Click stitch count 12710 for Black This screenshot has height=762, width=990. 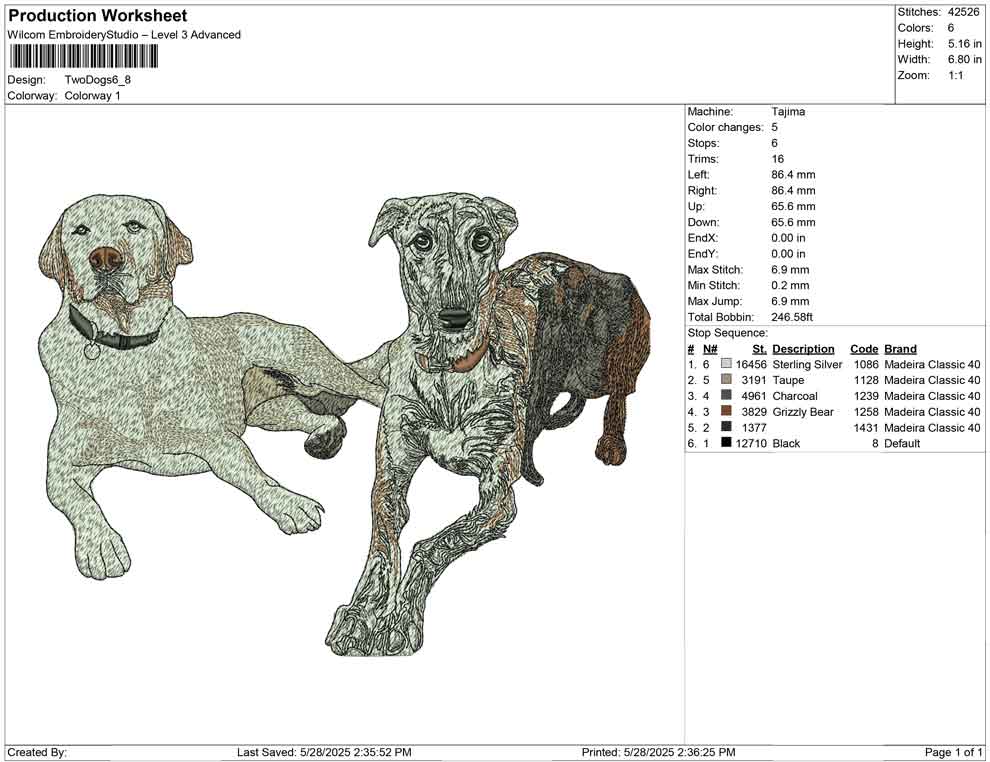click(x=751, y=443)
